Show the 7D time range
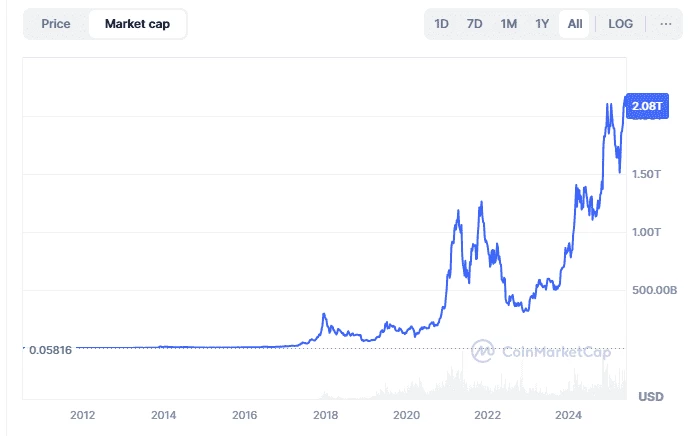The height and width of the screenshot is (436, 694). point(475,24)
